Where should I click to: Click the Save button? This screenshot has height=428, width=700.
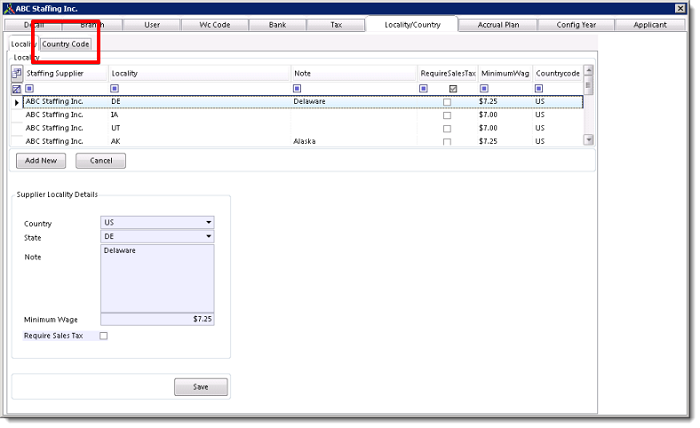tap(201, 387)
